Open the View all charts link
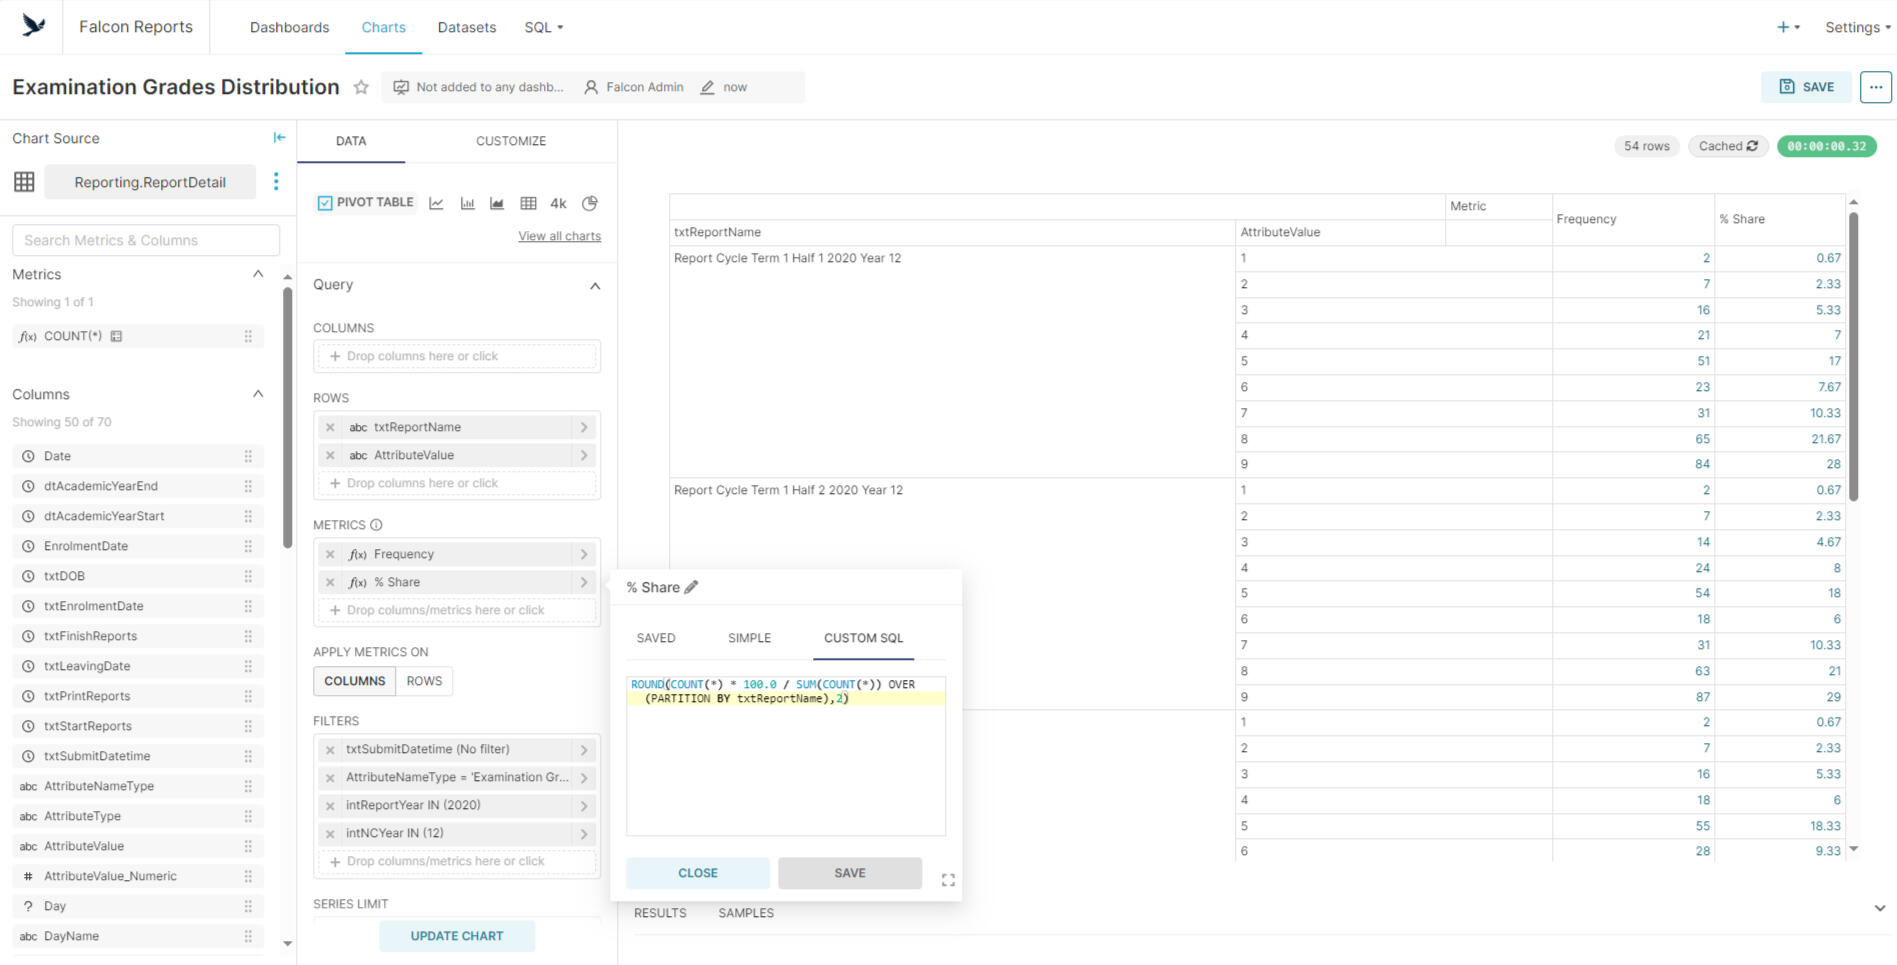Viewport: 1897px width, 965px height. tap(559, 236)
